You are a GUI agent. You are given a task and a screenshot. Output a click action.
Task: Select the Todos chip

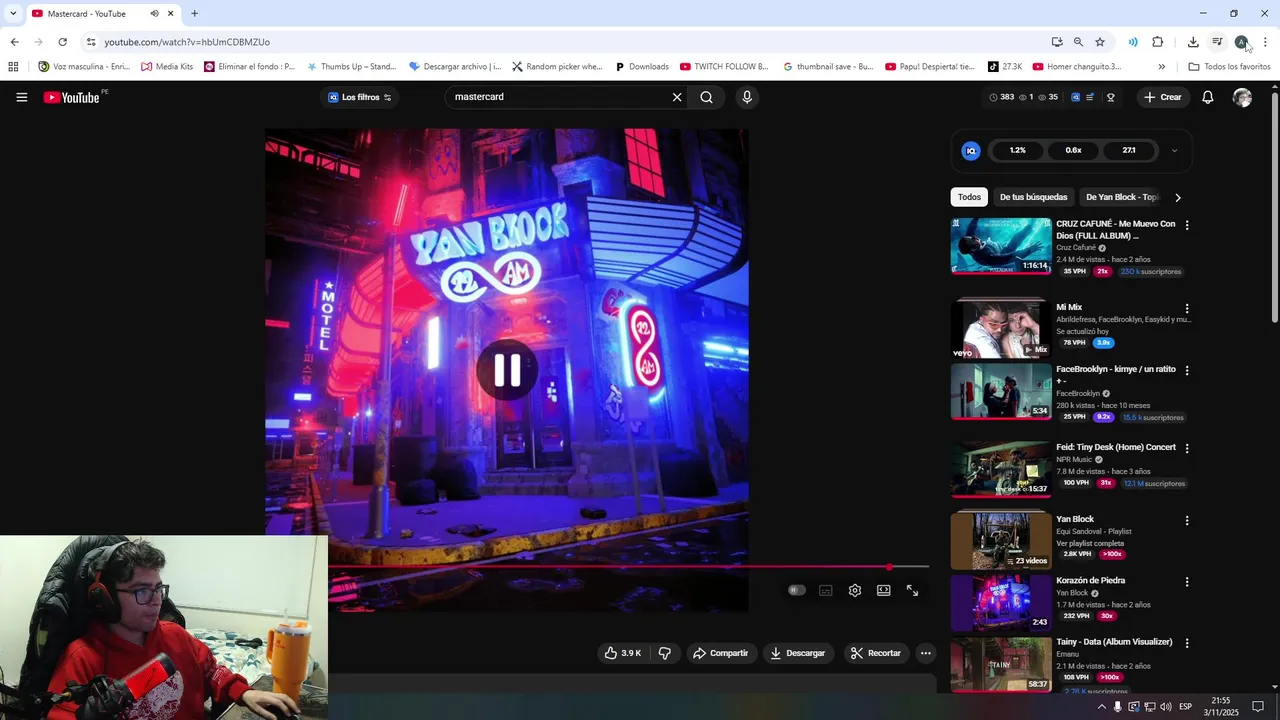pos(969,197)
